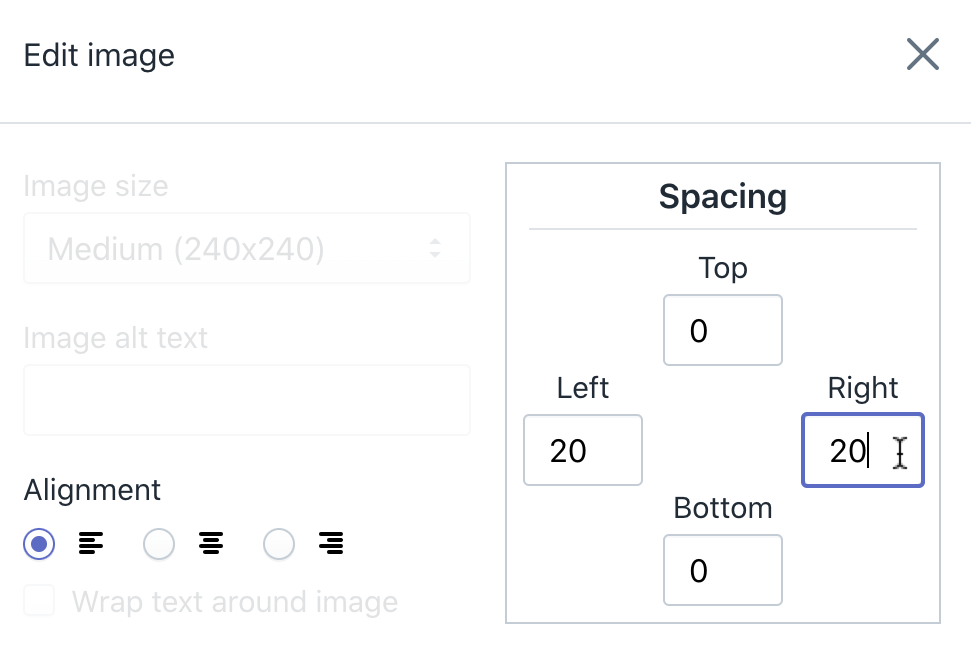Click the Image alt text label

tap(115, 338)
